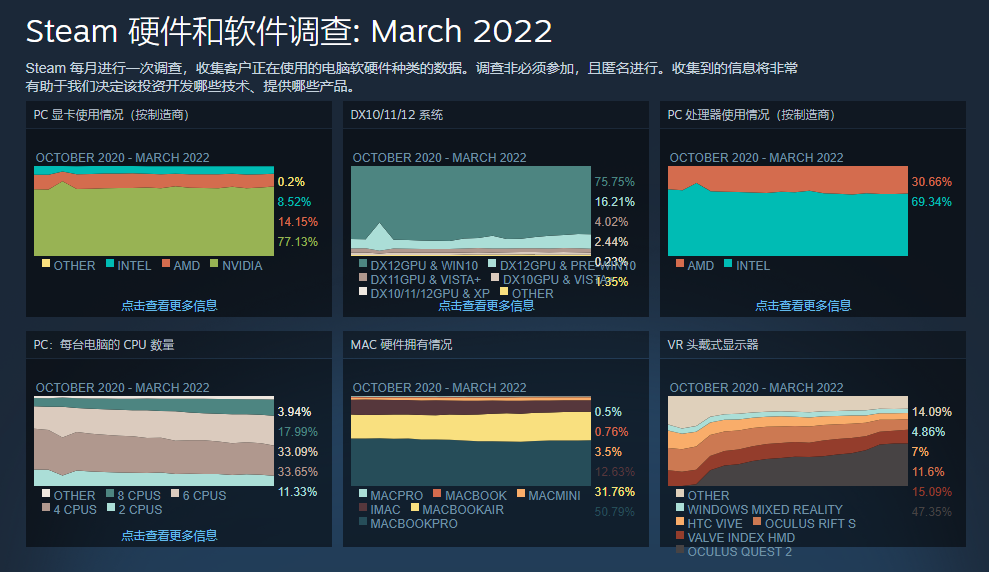Open the GPU chart's 点击查看更多信息 link
Image resolution: width=989 pixels, height=572 pixels.
pos(169,306)
